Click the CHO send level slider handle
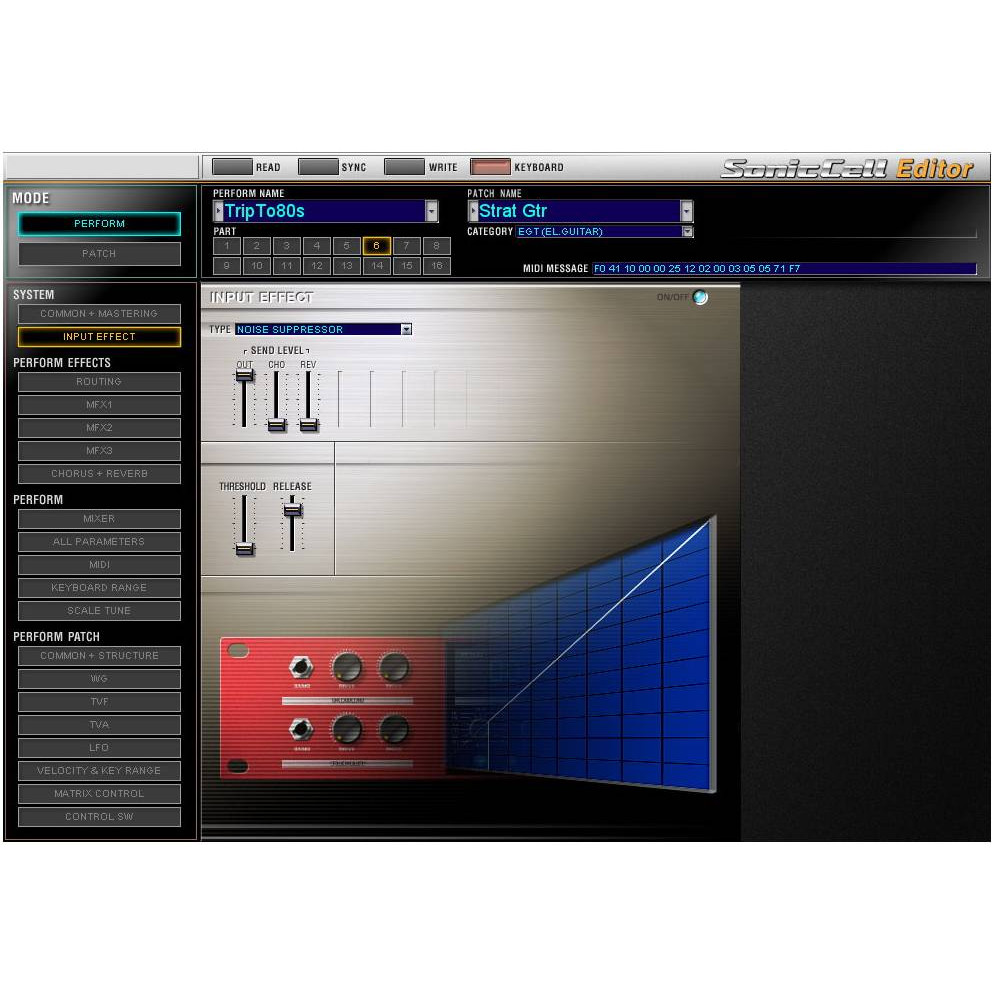 coord(276,425)
